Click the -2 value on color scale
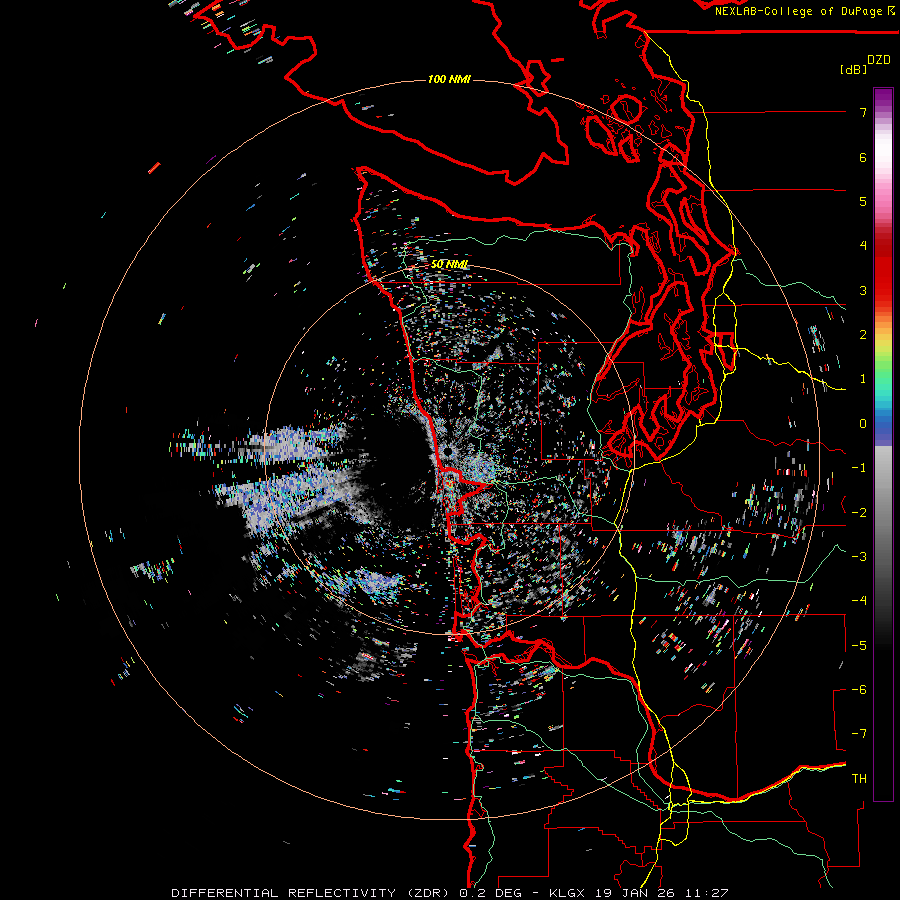This screenshot has width=900, height=900. [x=859, y=513]
